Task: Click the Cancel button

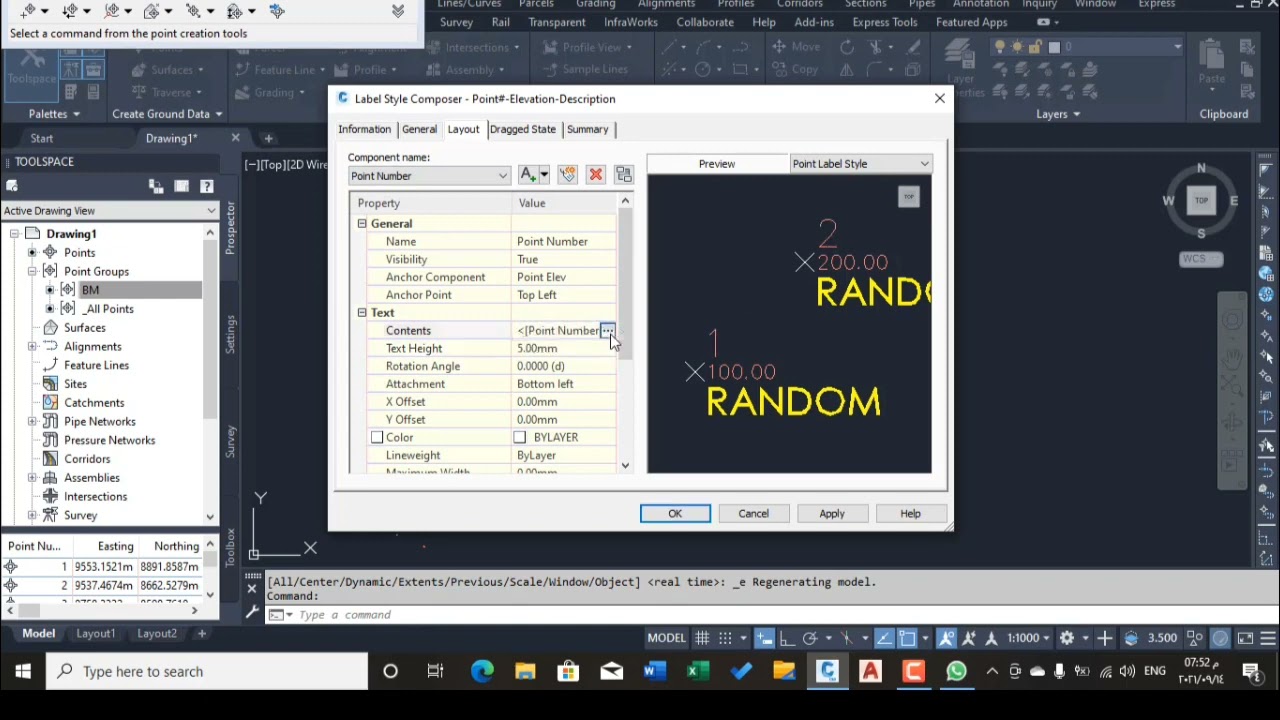Action: tap(753, 514)
